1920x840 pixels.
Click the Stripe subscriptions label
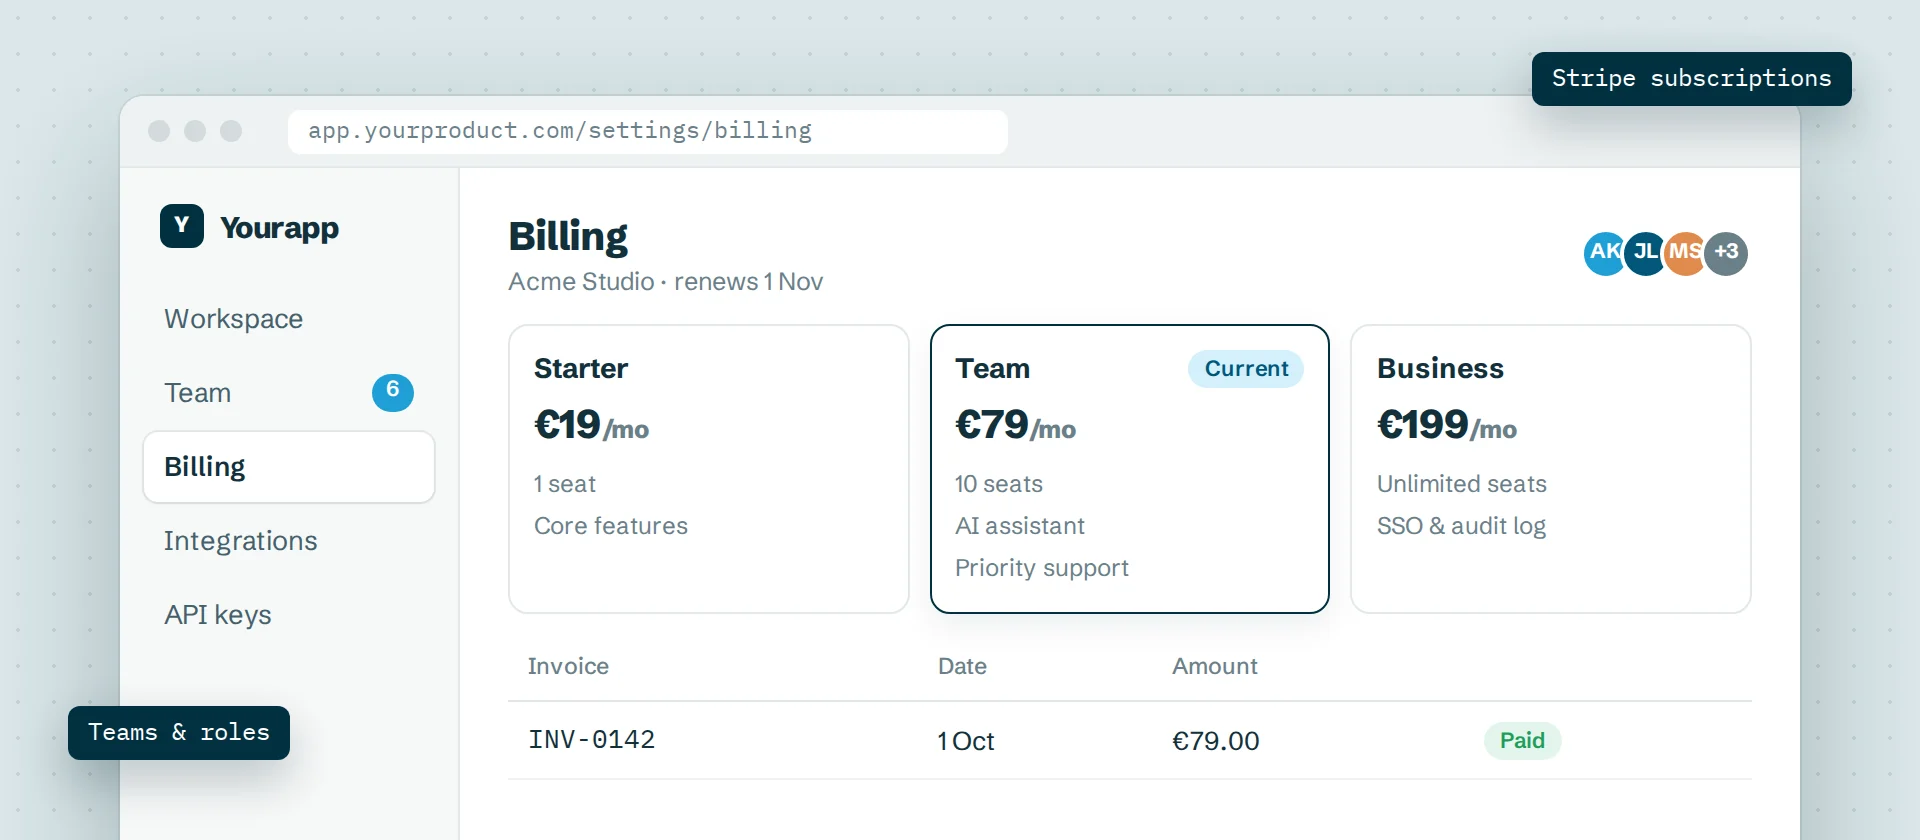tap(1692, 79)
